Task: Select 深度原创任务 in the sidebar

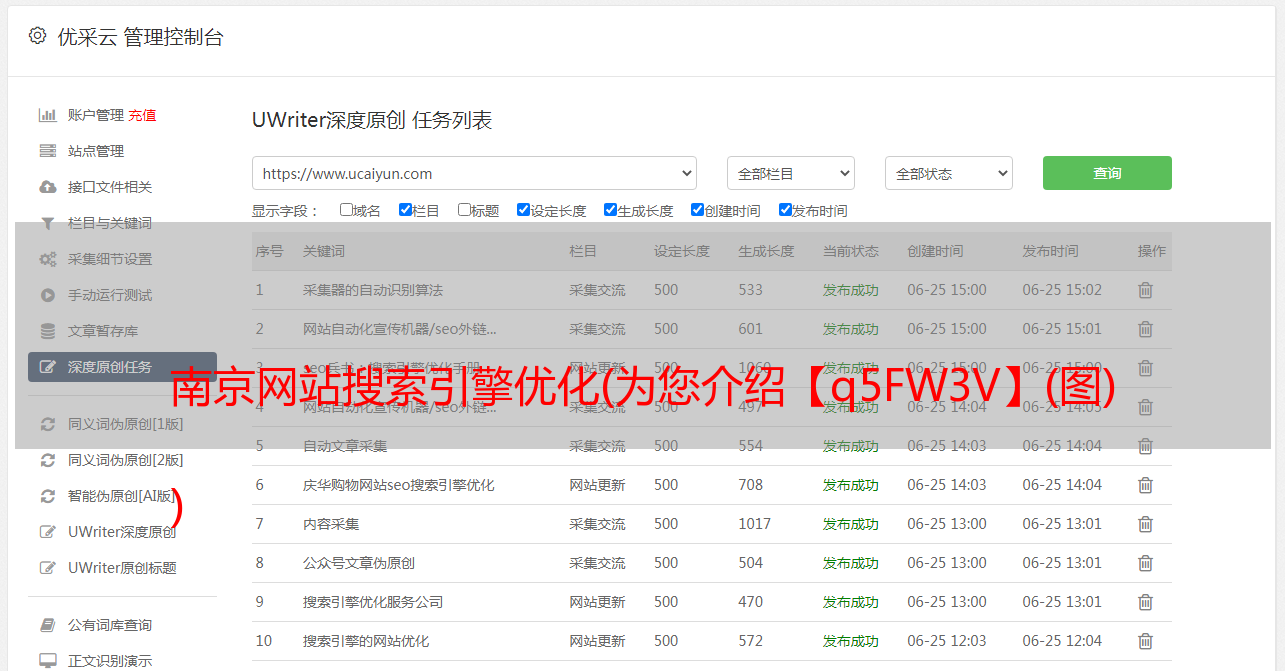Action: [122, 367]
